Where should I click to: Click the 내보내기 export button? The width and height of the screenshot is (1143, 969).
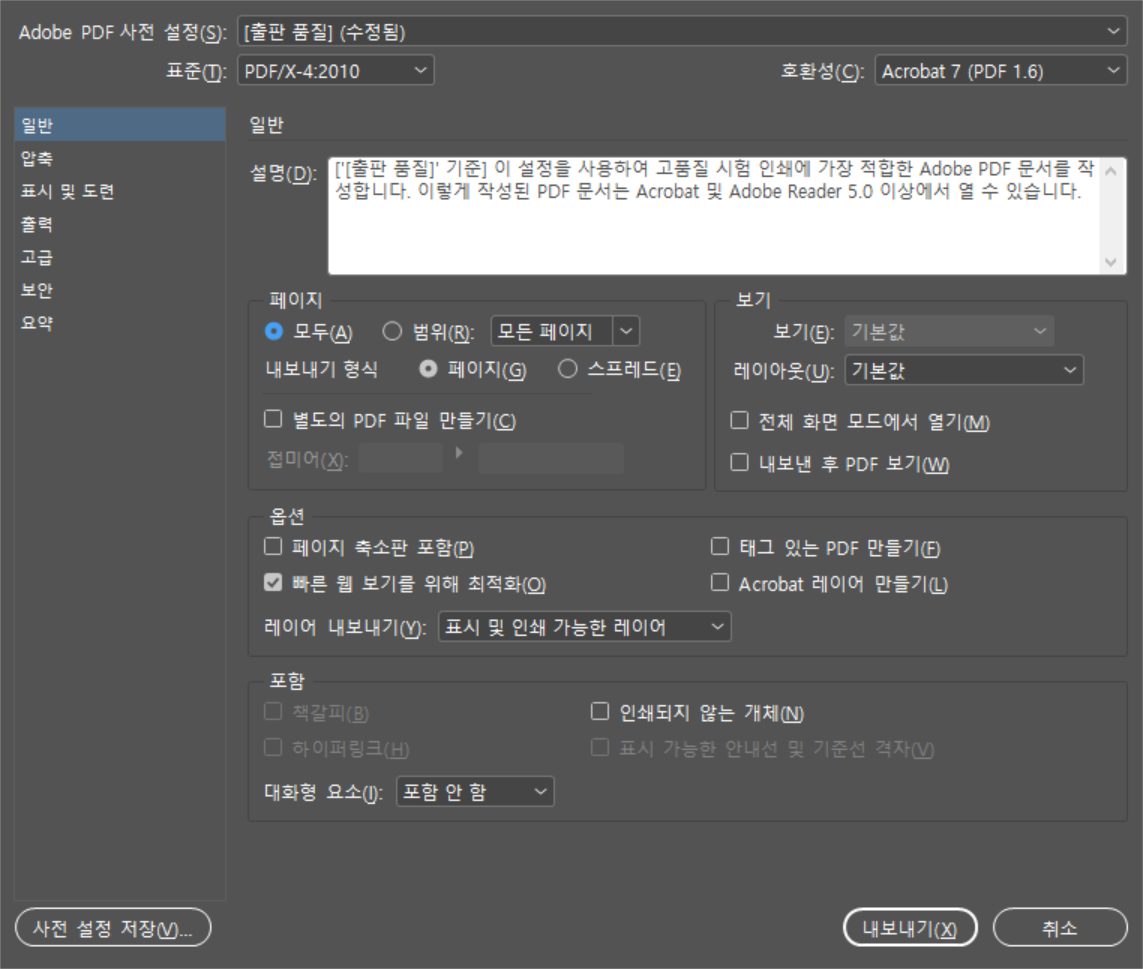910,927
